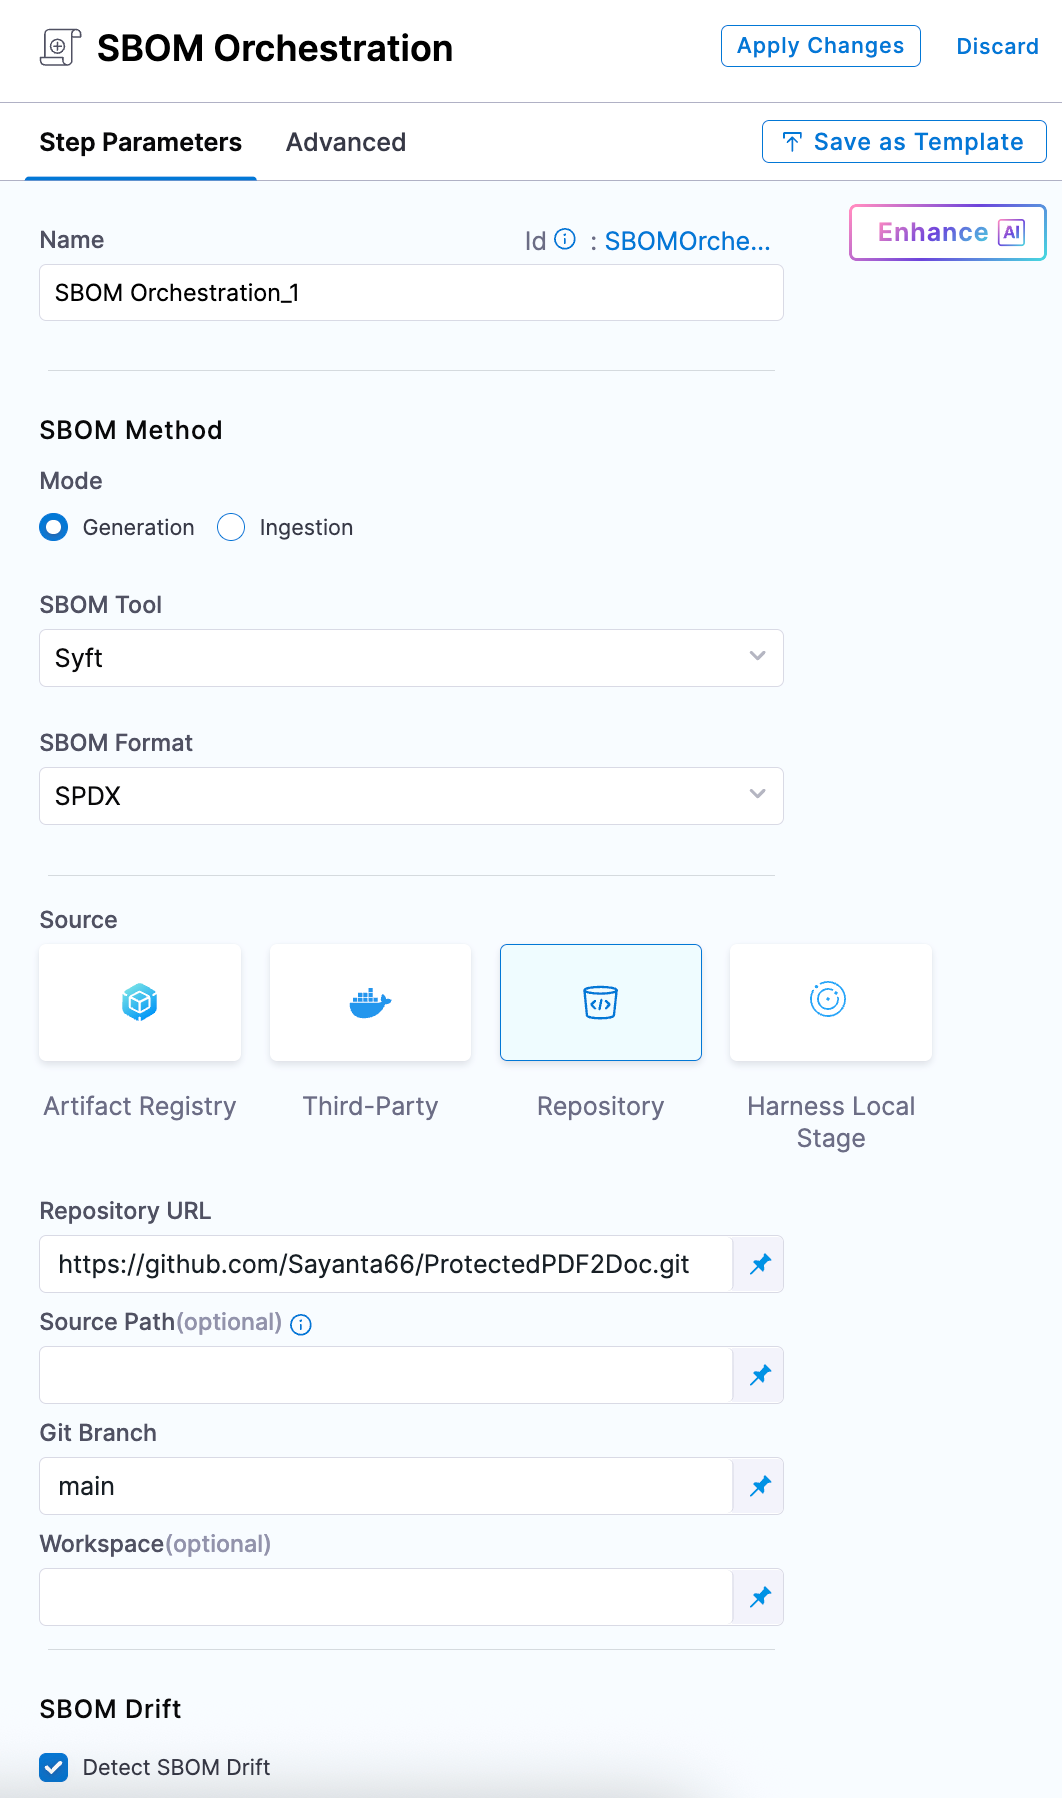The width and height of the screenshot is (1062, 1798).
Task: Click the Apply Changes button
Action: (x=820, y=46)
